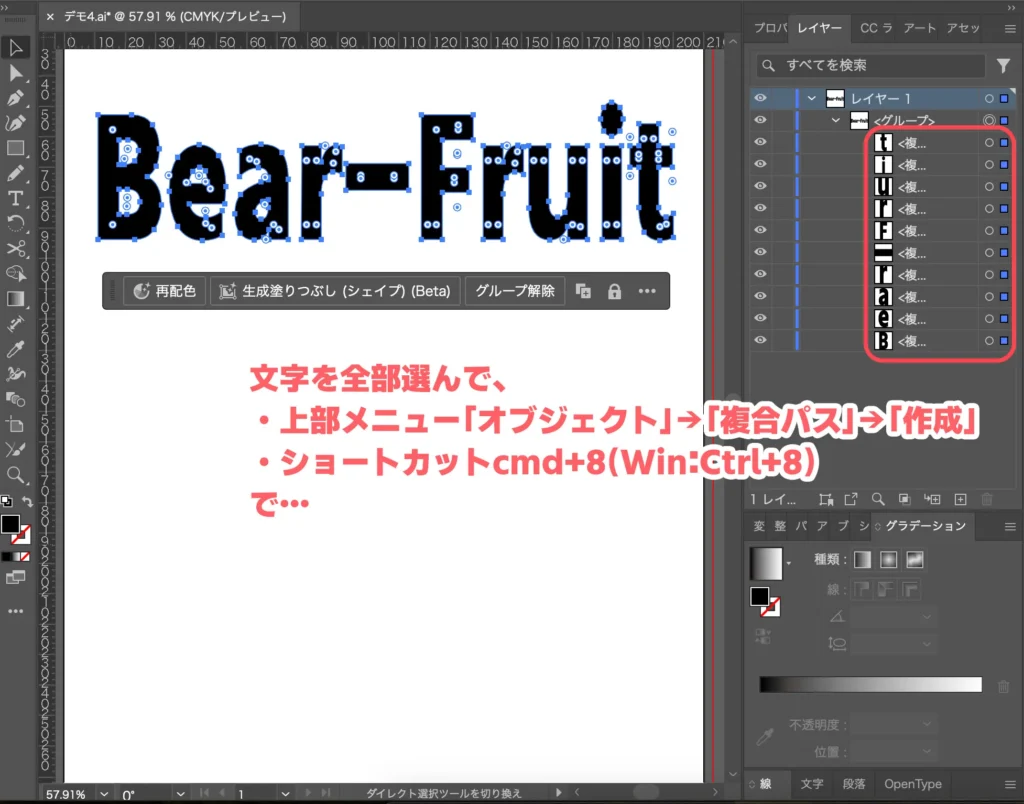Toggle visibility of the グループ row

pos(761,120)
